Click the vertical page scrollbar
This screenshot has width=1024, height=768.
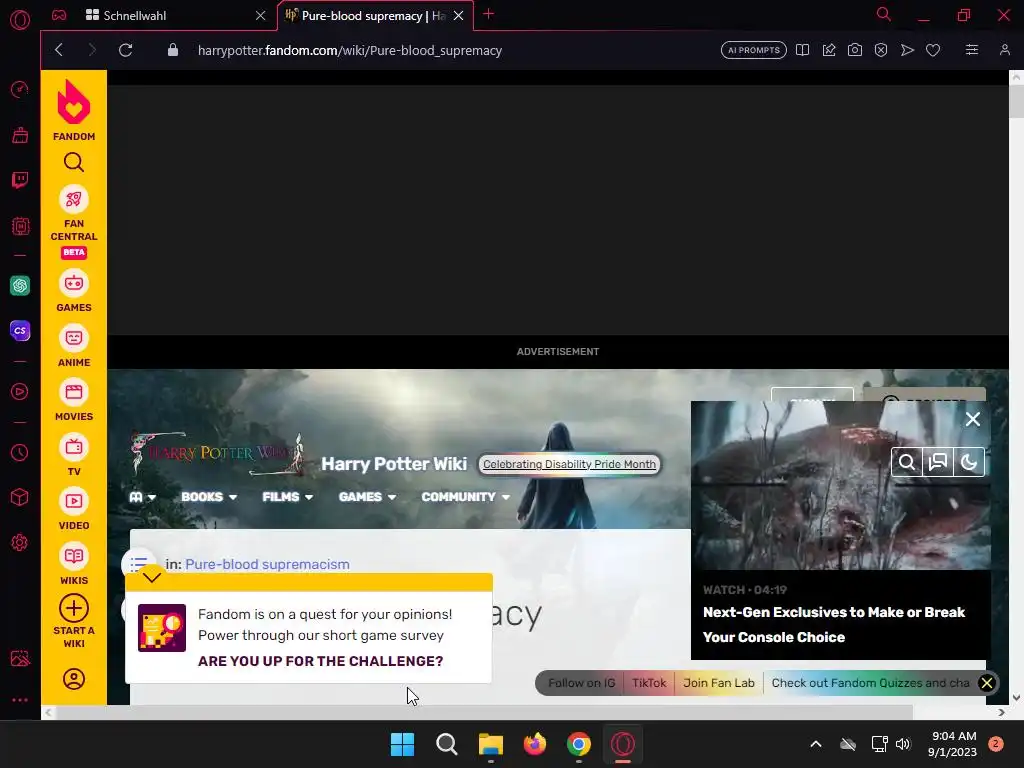[1016, 102]
